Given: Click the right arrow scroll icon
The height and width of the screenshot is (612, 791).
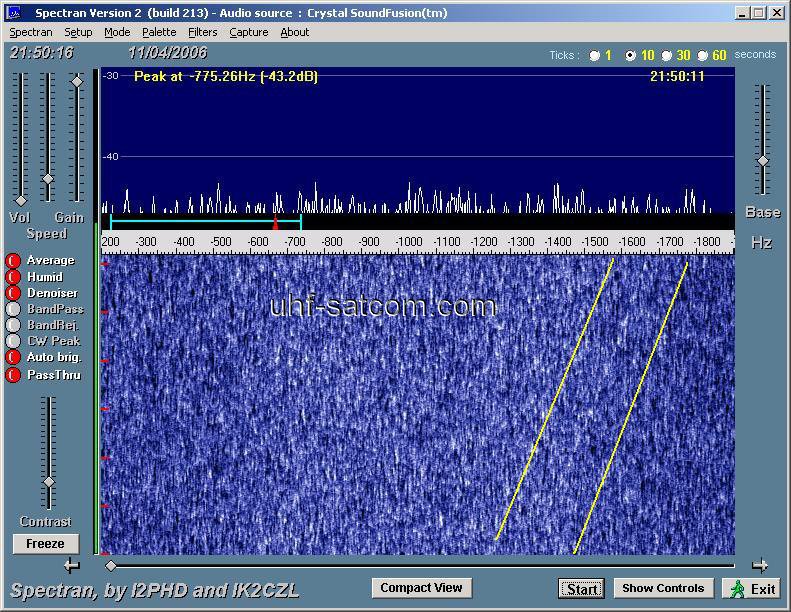Looking at the screenshot, I should 760,566.
